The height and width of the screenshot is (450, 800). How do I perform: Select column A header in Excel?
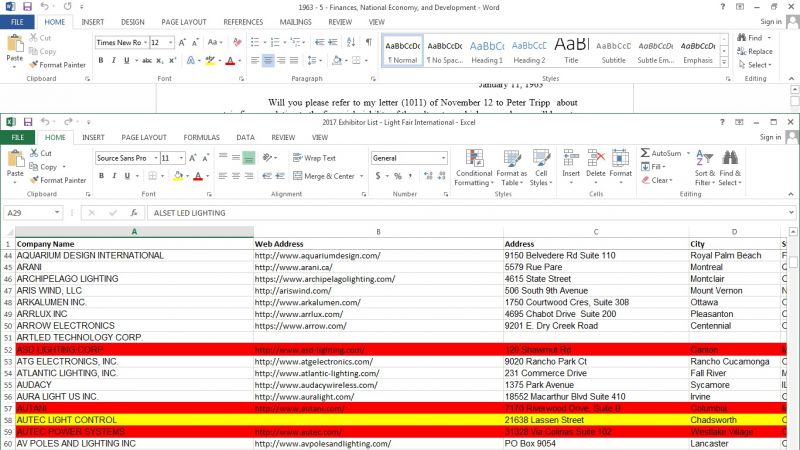tap(134, 232)
